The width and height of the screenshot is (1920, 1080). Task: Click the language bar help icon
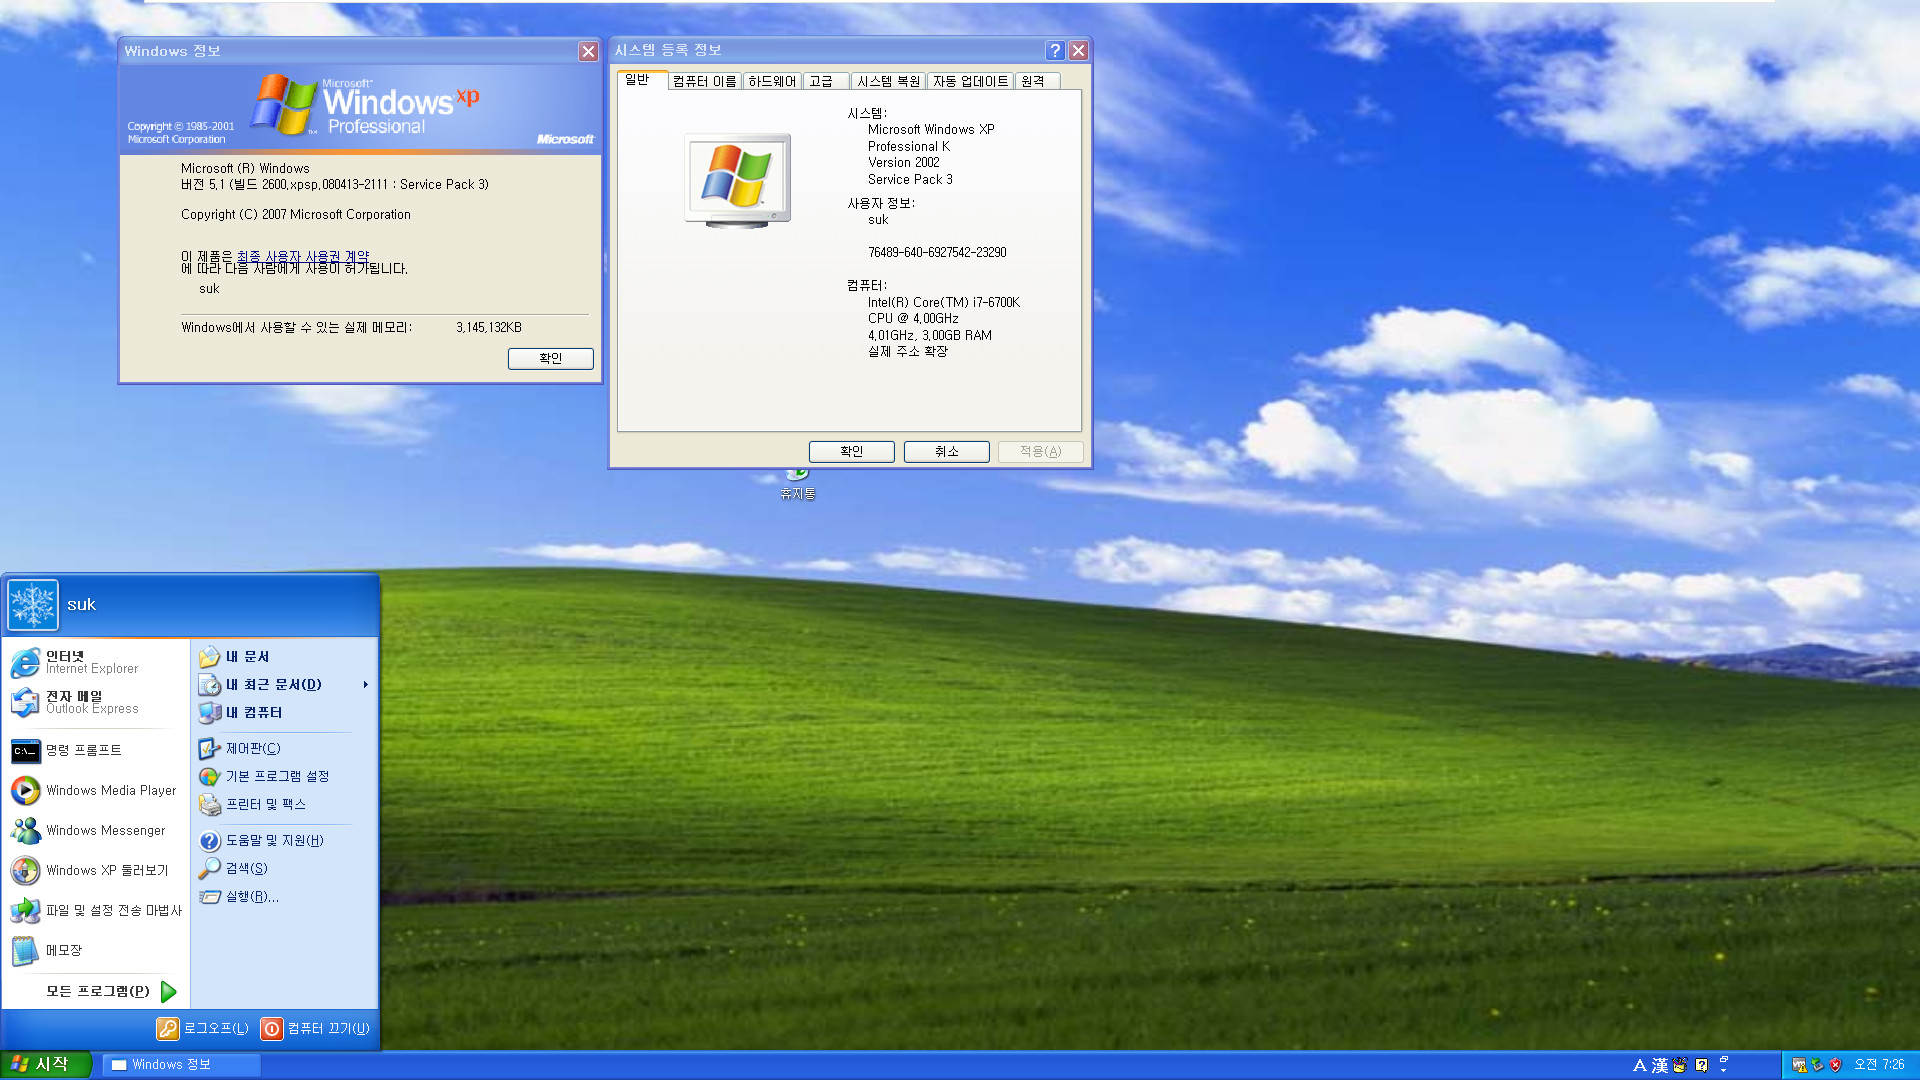(x=1702, y=1065)
